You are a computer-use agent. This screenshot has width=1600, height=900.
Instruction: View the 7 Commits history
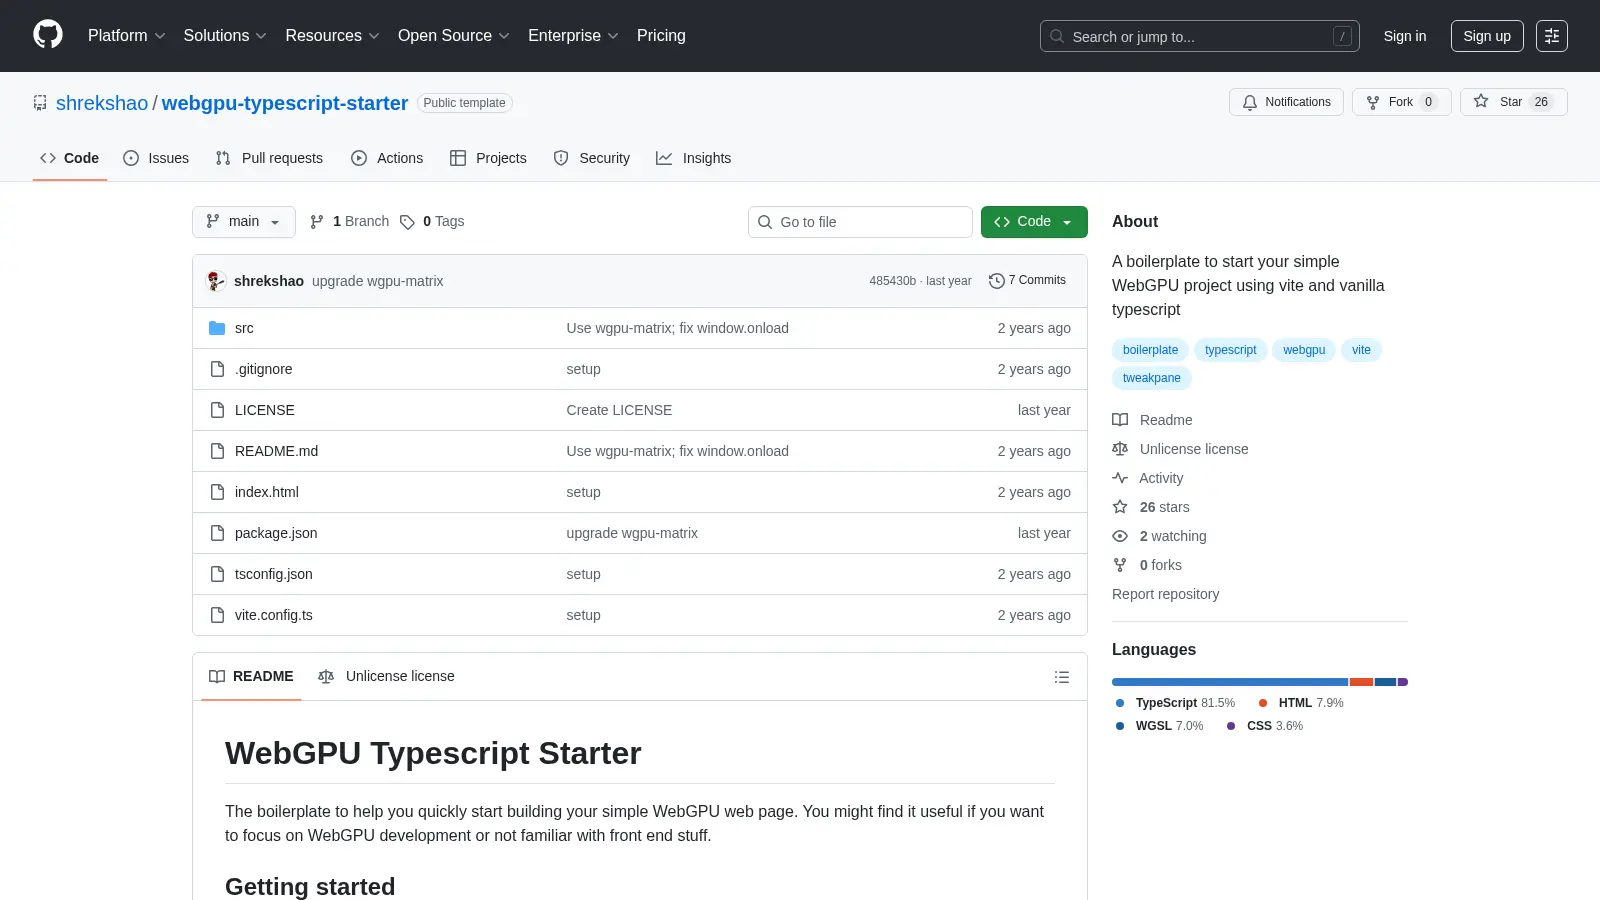(1028, 281)
